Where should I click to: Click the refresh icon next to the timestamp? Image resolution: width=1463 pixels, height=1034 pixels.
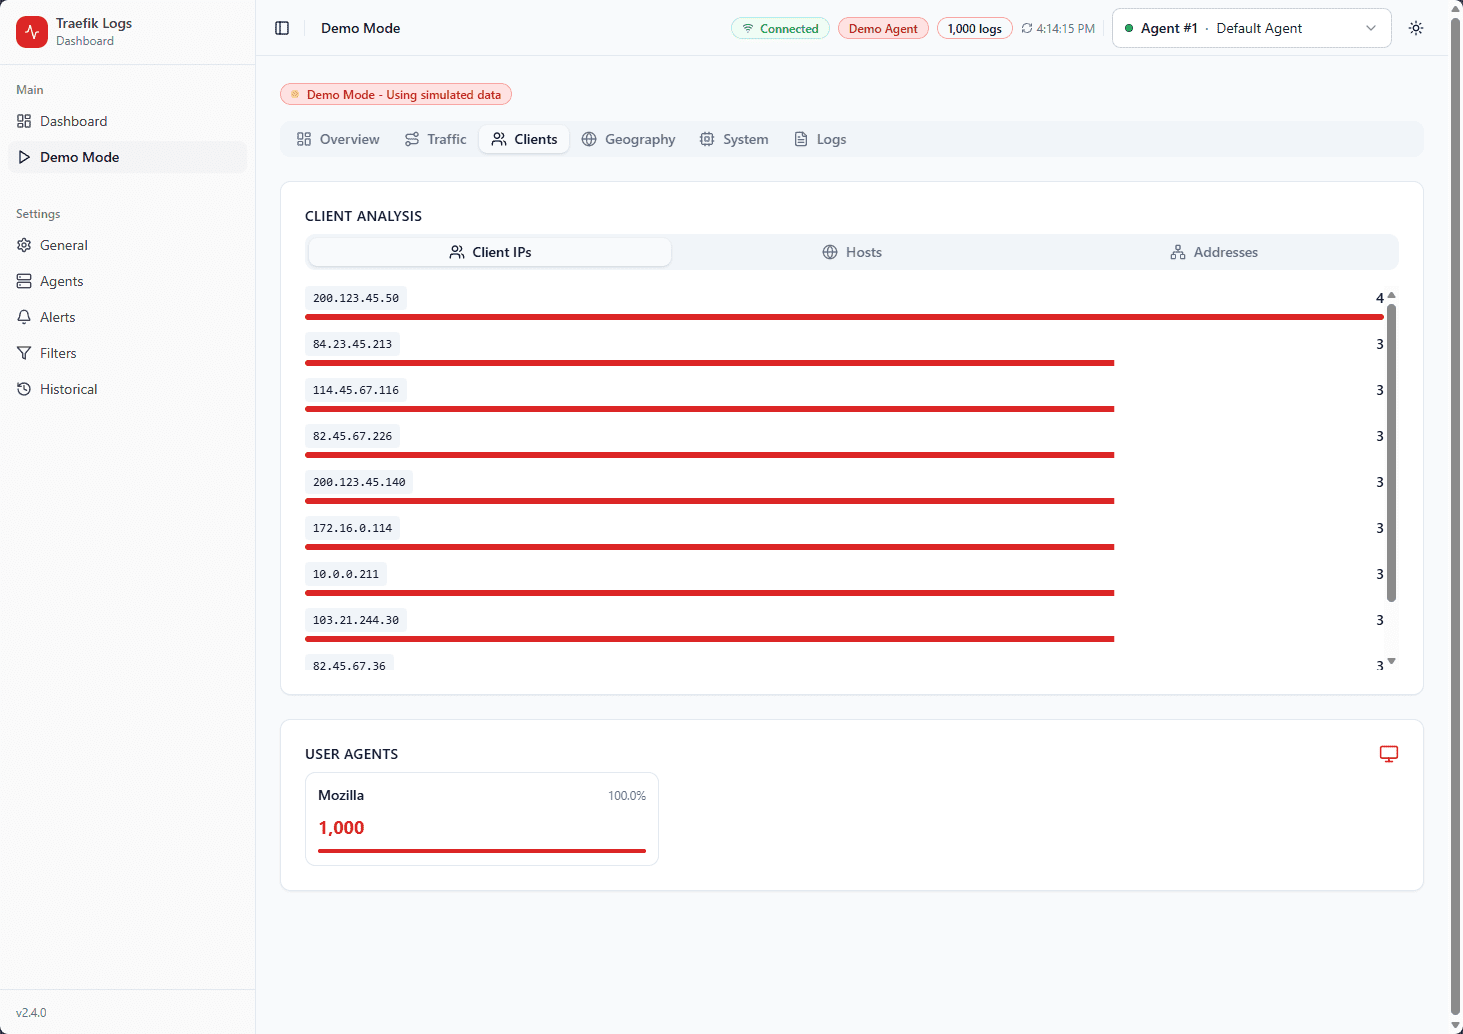1029,28
